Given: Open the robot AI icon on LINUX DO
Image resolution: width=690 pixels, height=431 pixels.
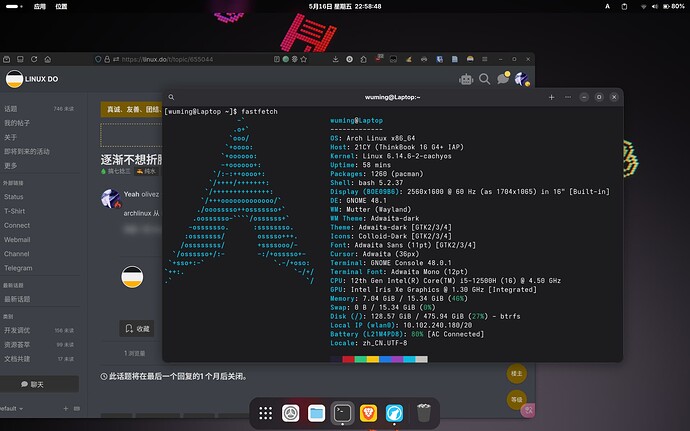Looking at the screenshot, I should (466, 79).
